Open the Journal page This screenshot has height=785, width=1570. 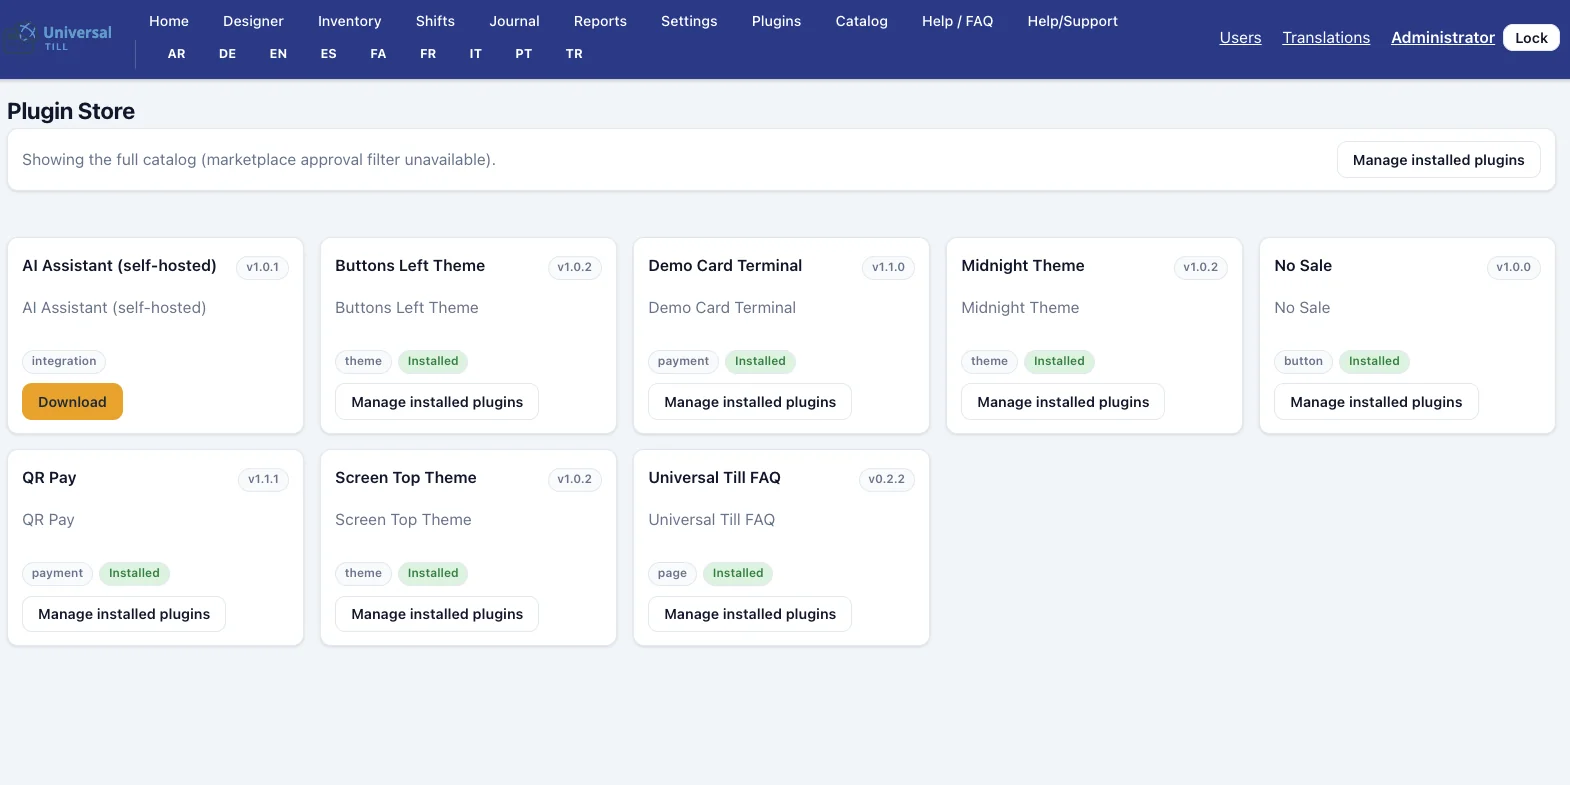[514, 21]
